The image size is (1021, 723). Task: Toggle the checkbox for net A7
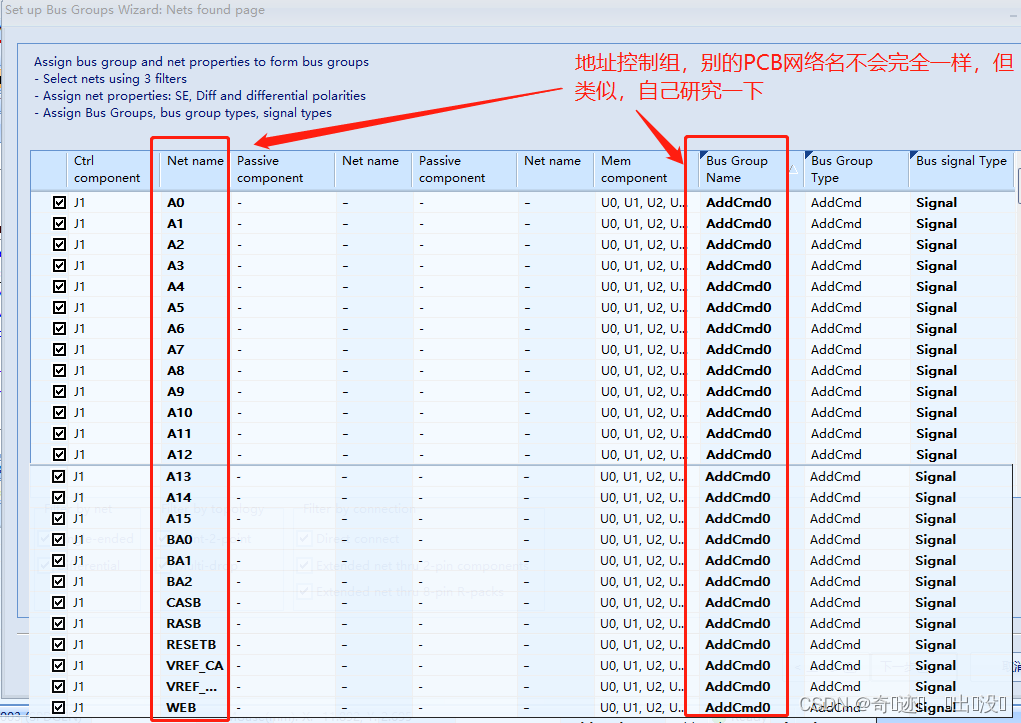[x=59, y=350]
